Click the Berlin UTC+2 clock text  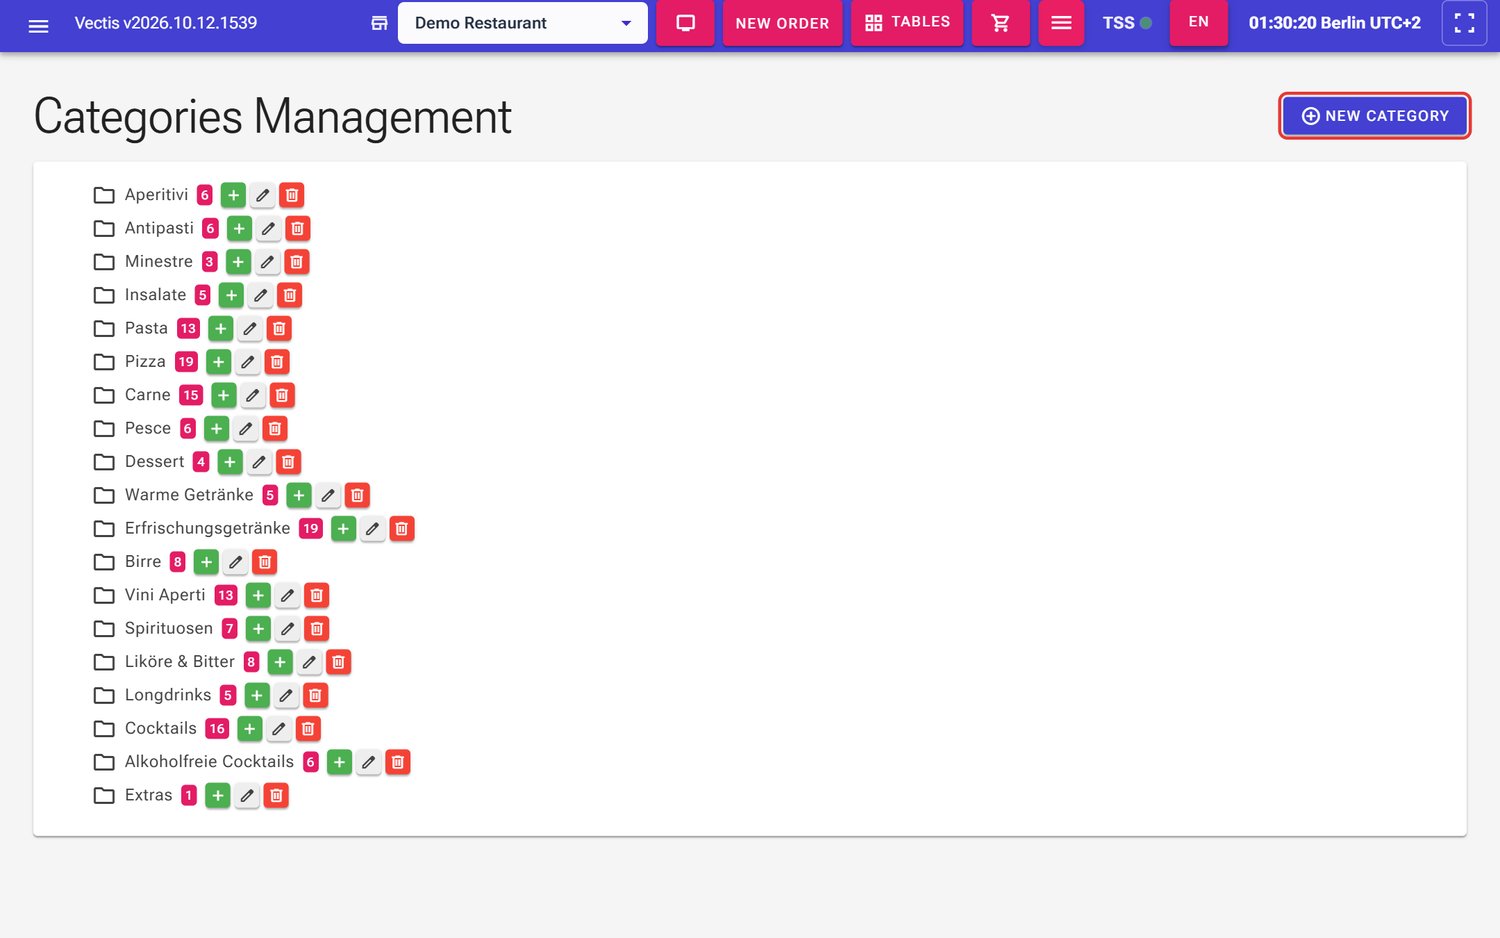point(1334,23)
